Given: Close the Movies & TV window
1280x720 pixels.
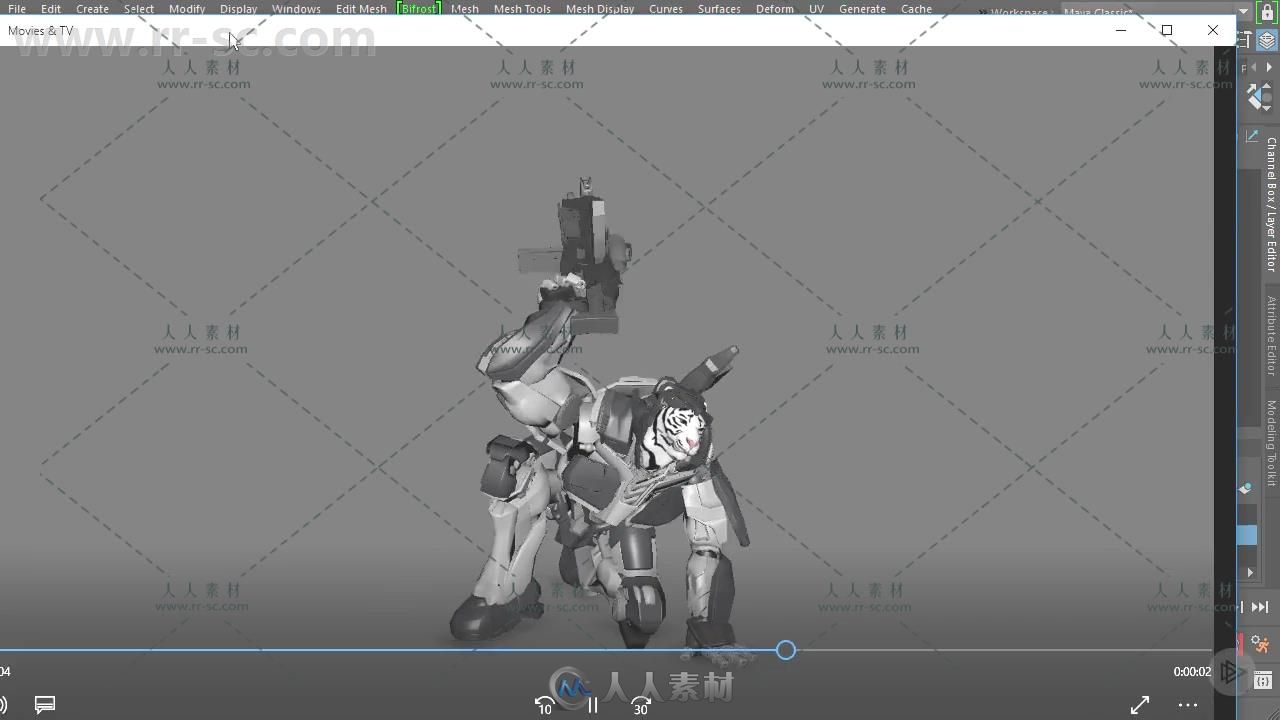Looking at the screenshot, I should tap(1213, 30).
